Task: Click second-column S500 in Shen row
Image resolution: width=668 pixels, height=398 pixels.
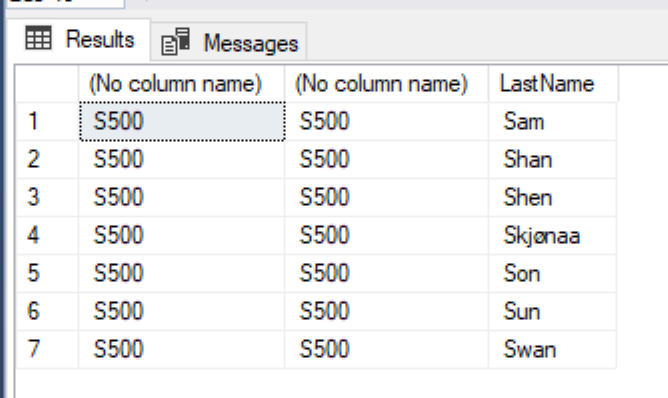Action: point(387,197)
